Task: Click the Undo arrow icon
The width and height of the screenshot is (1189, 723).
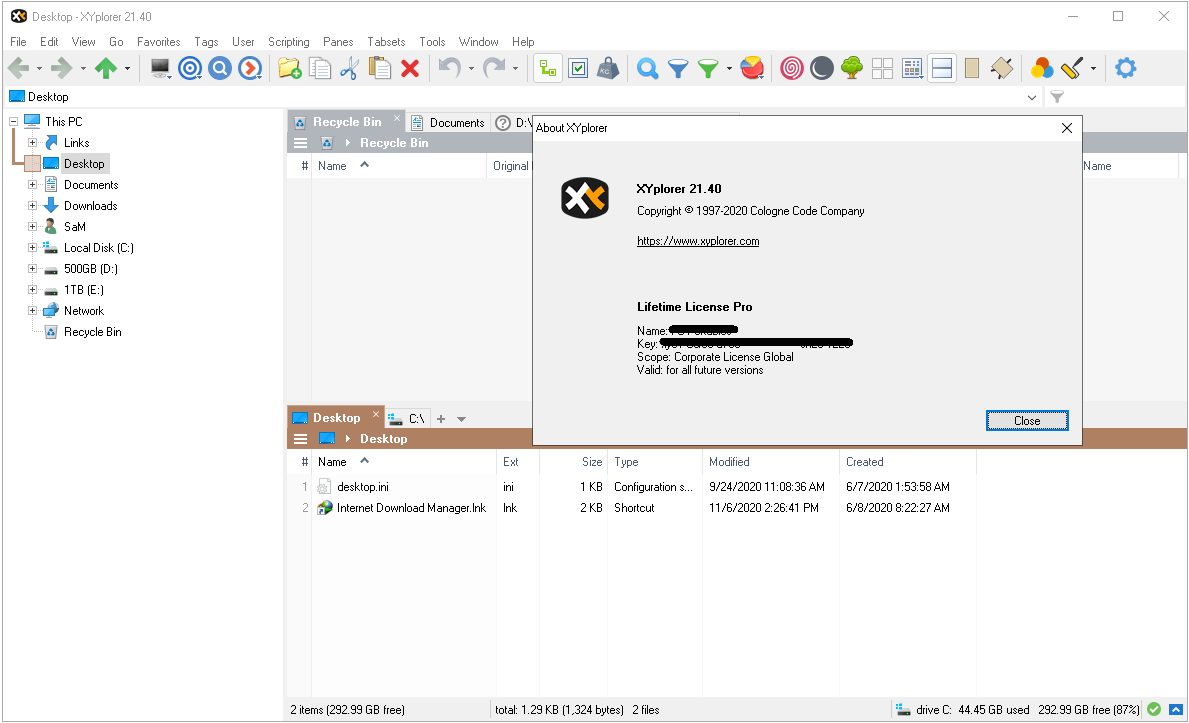Action: (x=450, y=68)
